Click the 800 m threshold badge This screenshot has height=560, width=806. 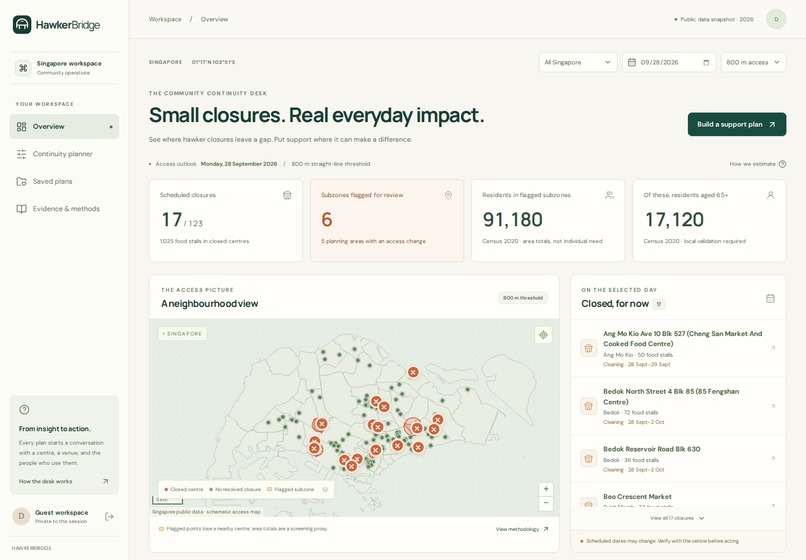coord(523,298)
